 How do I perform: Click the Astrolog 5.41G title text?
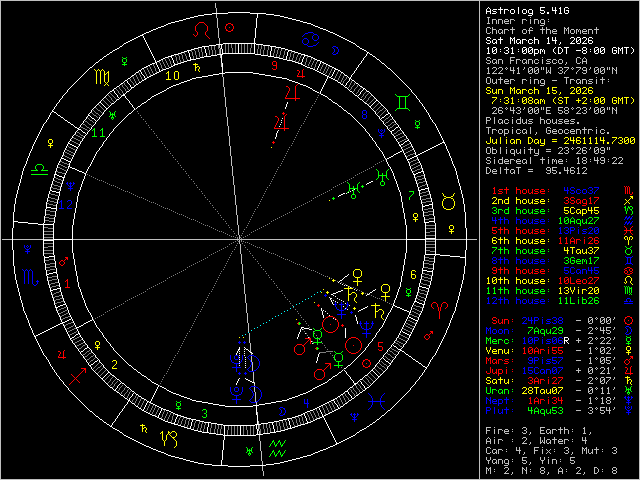(x=528, y=10)
